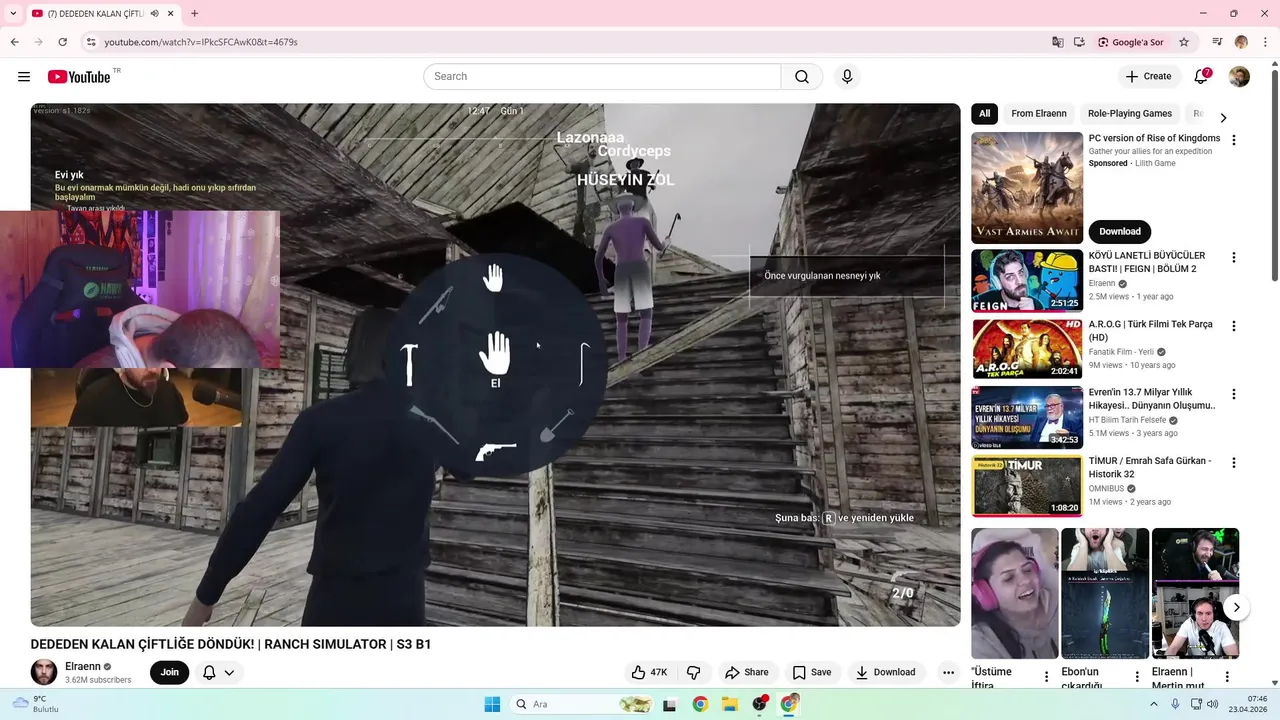Start voice search with microphone icon
The width and height of the screenshot is (1280, 720).
click(x=847, y=77)
